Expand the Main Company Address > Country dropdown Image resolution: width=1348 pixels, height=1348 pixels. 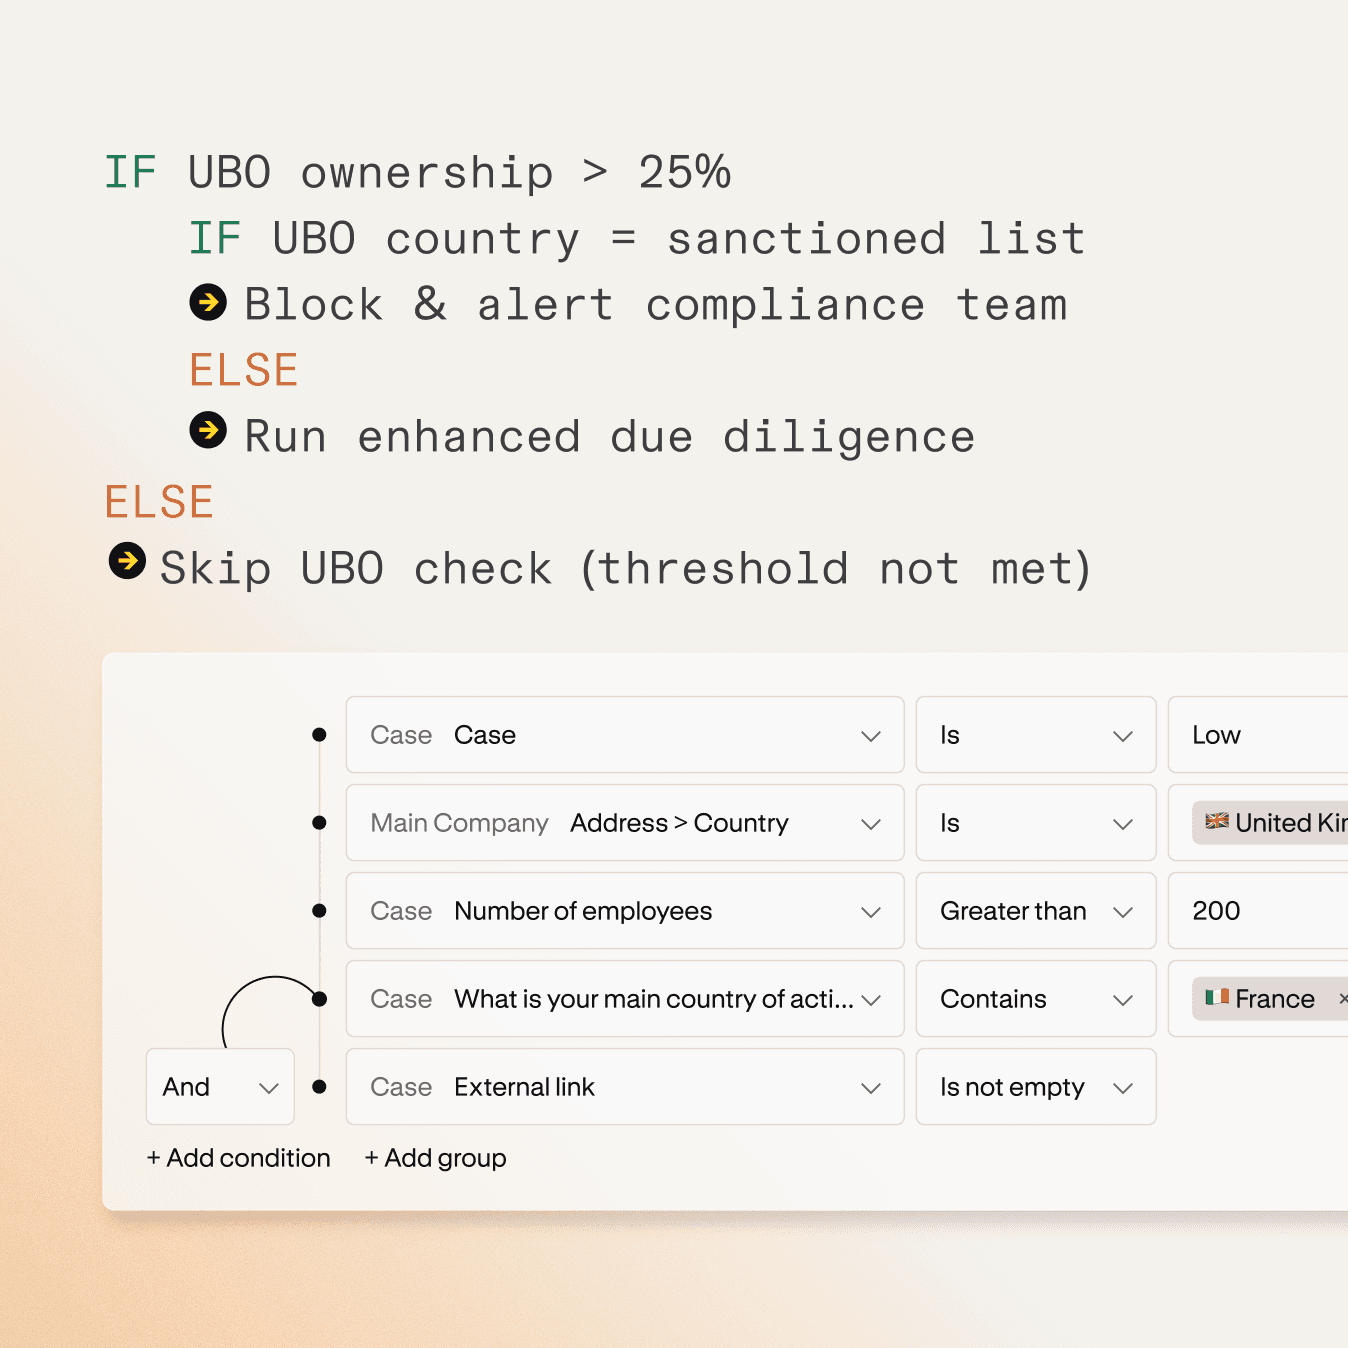tap(624, 823)
